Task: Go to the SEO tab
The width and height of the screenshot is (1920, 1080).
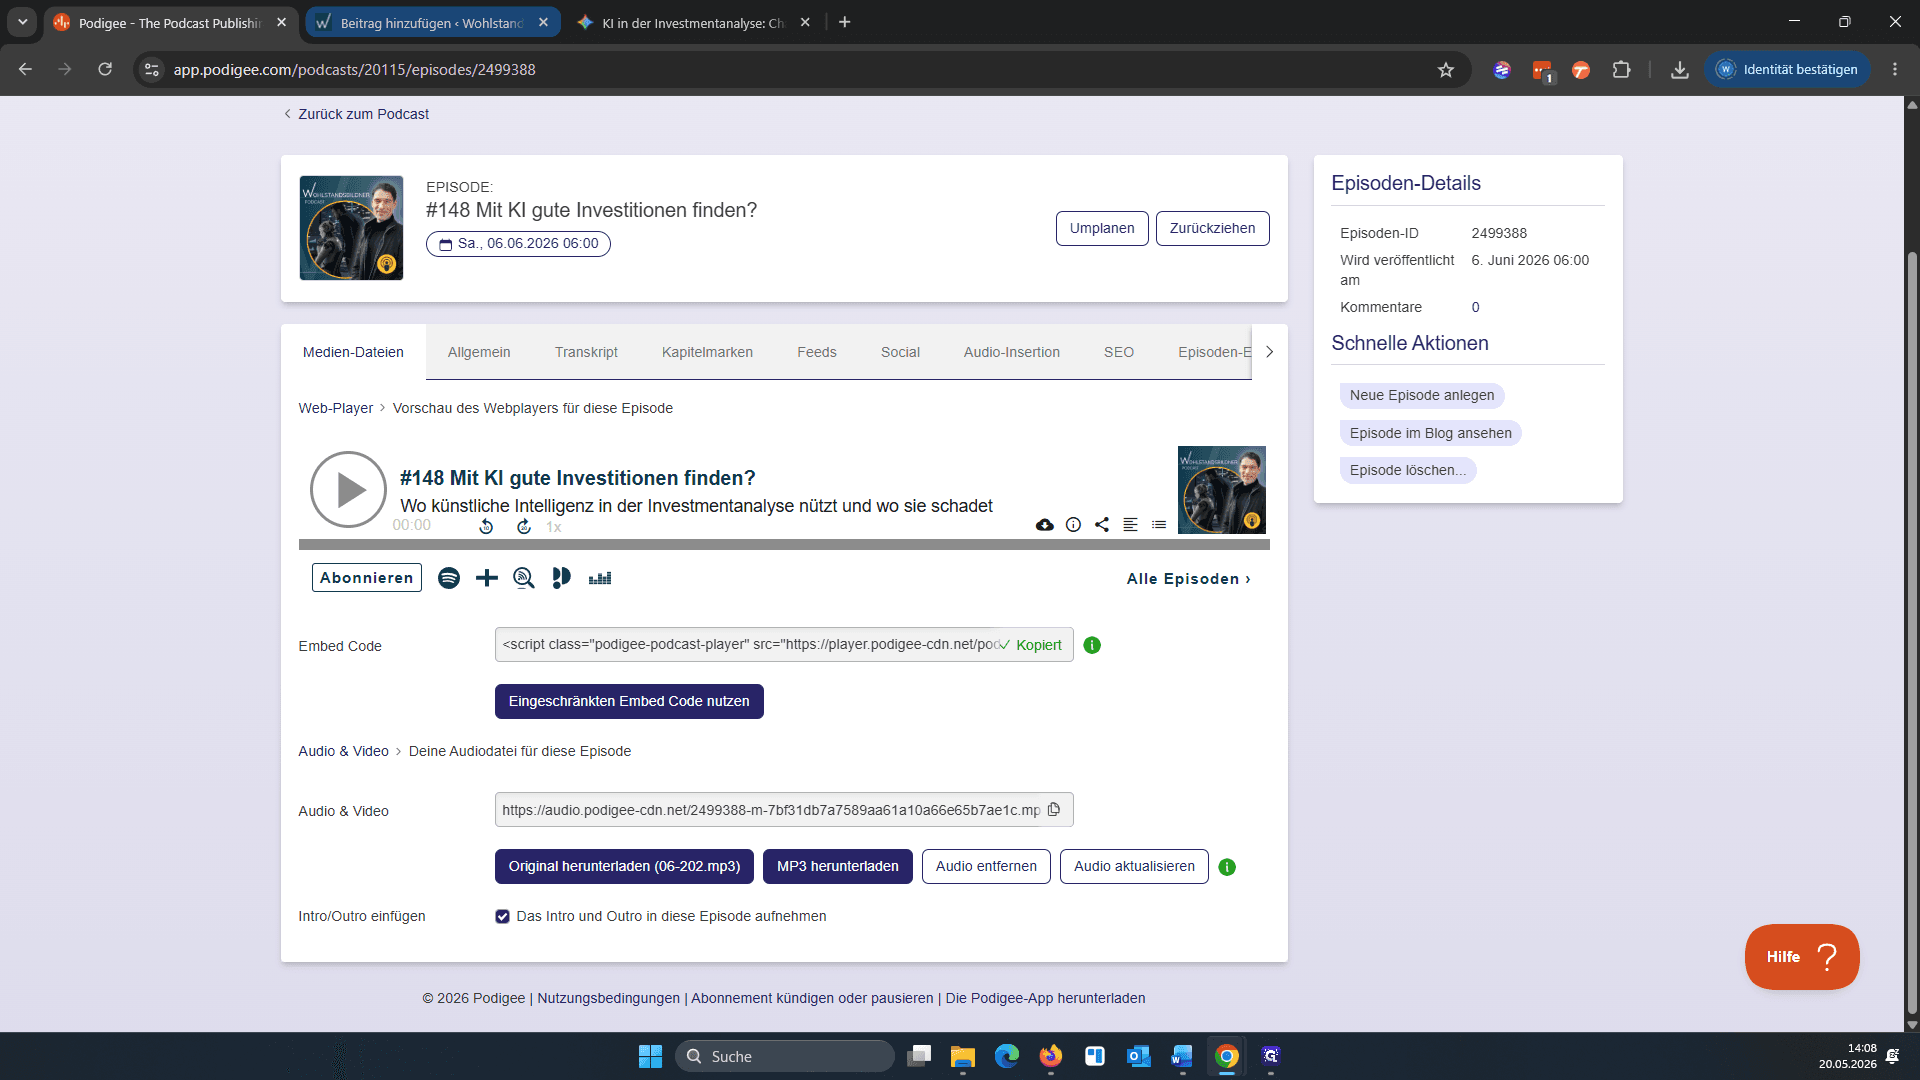Action: (x=1119, y=352)
